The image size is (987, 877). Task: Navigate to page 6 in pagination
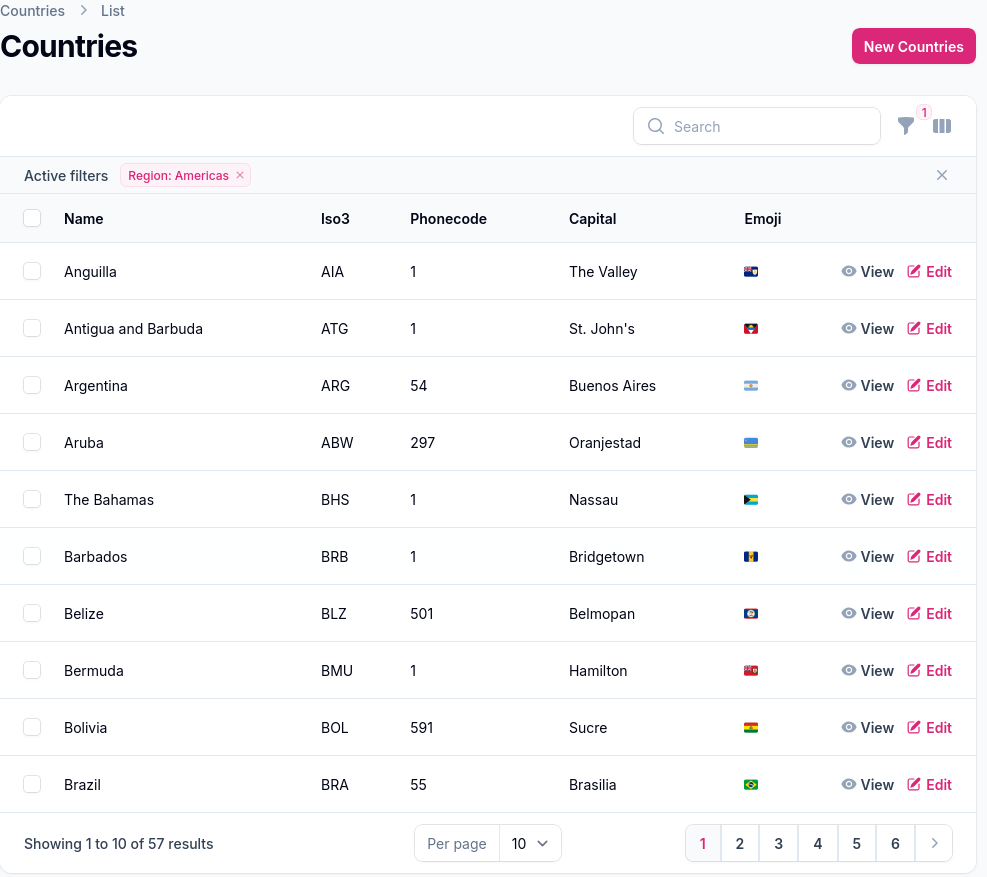click(x=895, y=843)
